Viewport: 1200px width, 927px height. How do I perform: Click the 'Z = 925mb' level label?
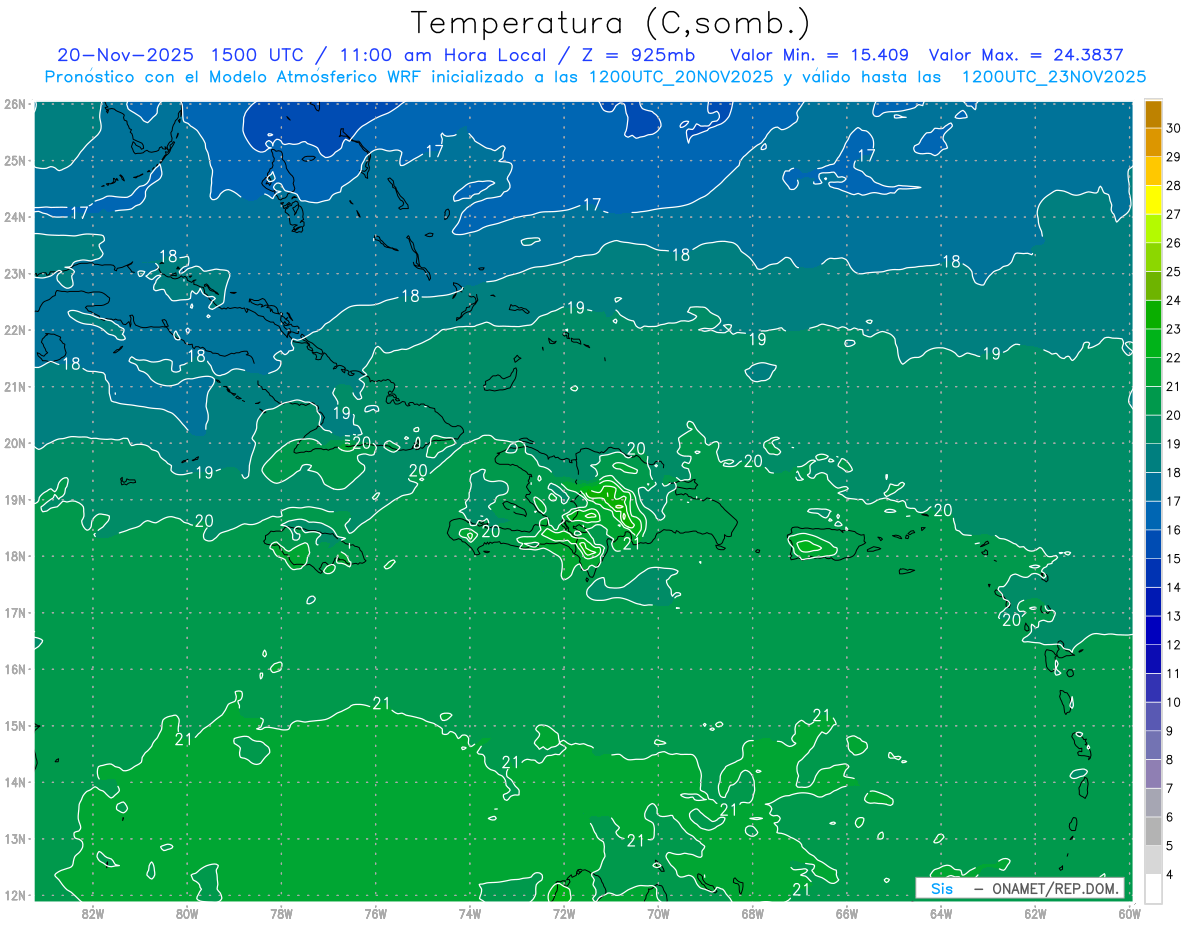tap(636, 55)
